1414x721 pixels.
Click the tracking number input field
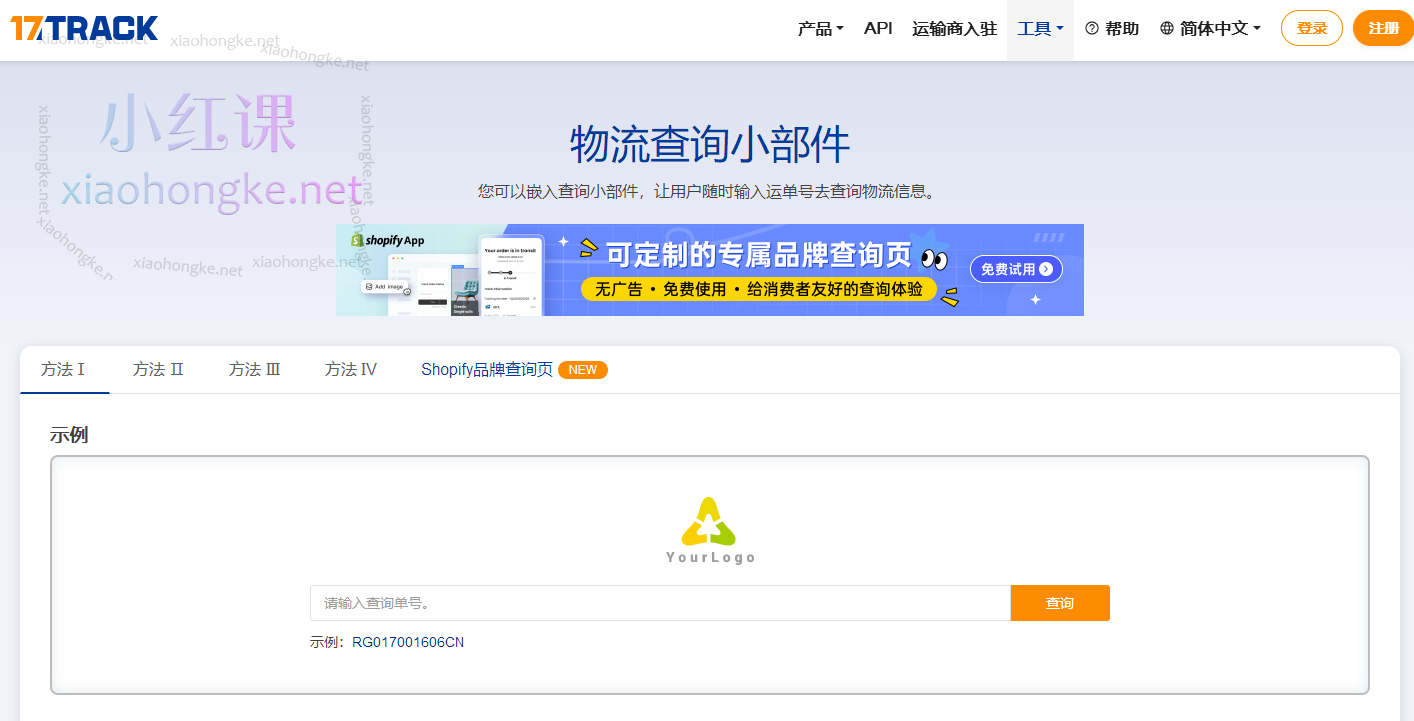pos(660,602)
